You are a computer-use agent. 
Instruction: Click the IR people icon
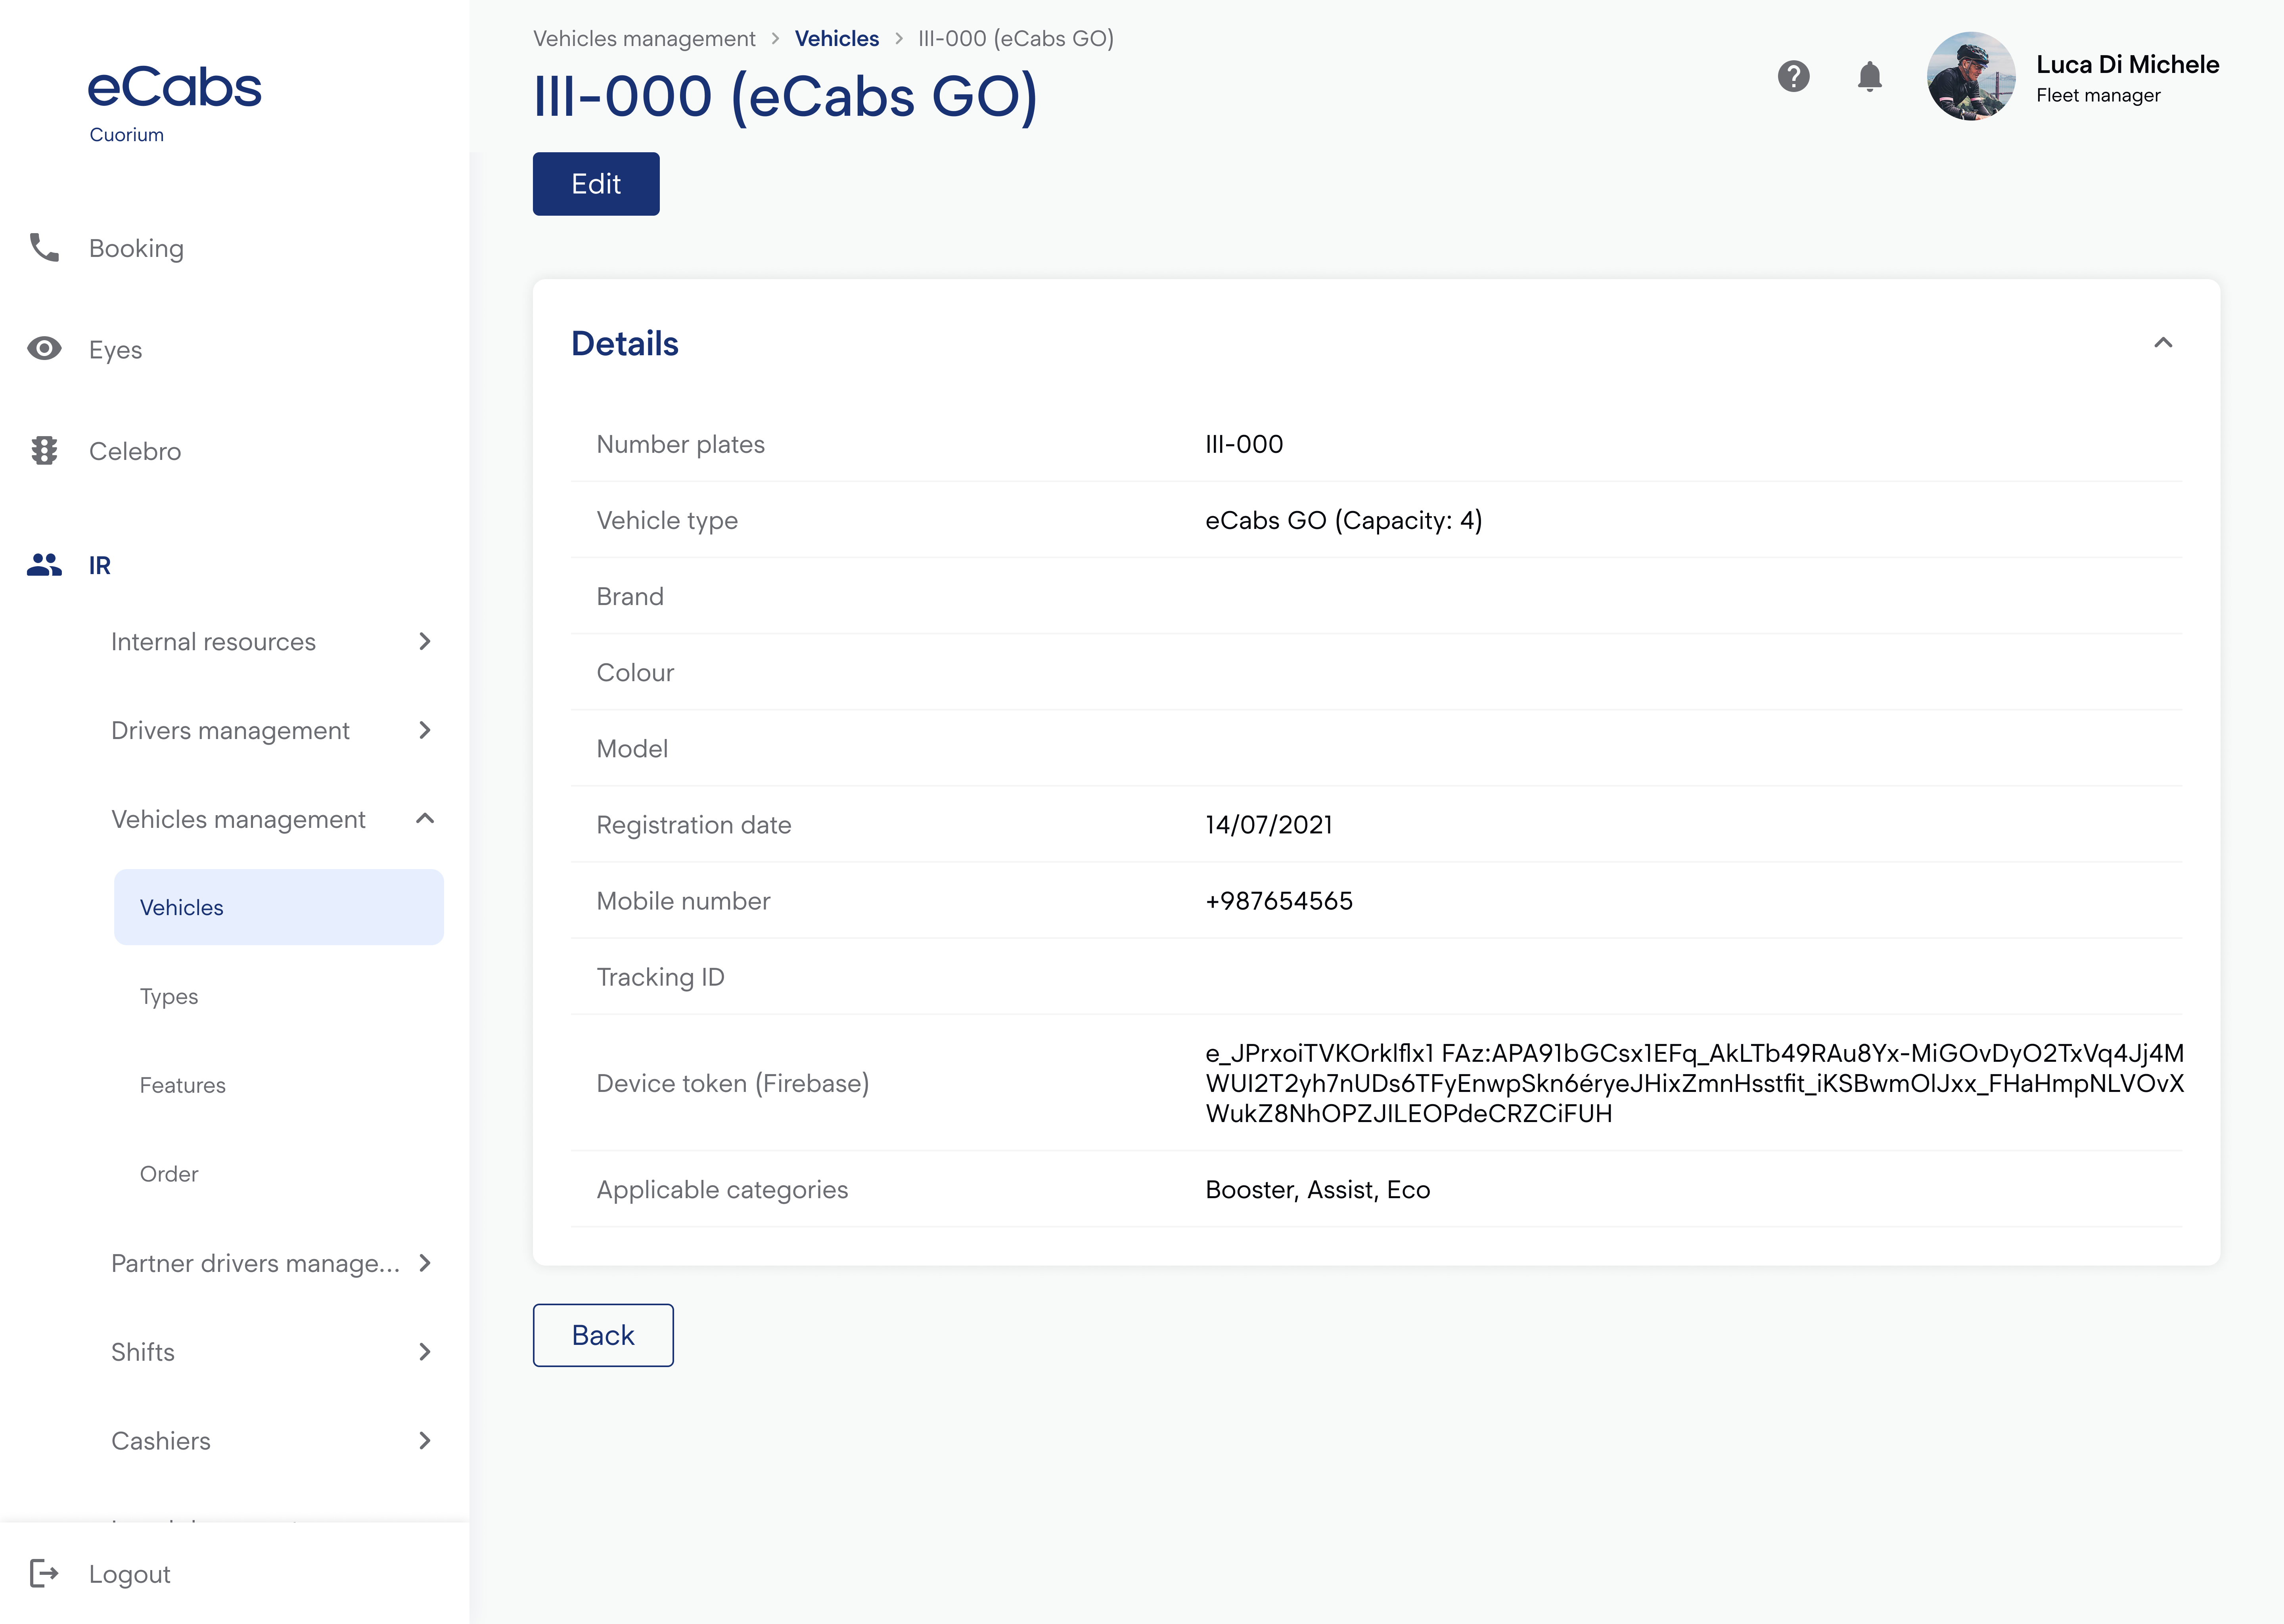click(x=44, y=565)
